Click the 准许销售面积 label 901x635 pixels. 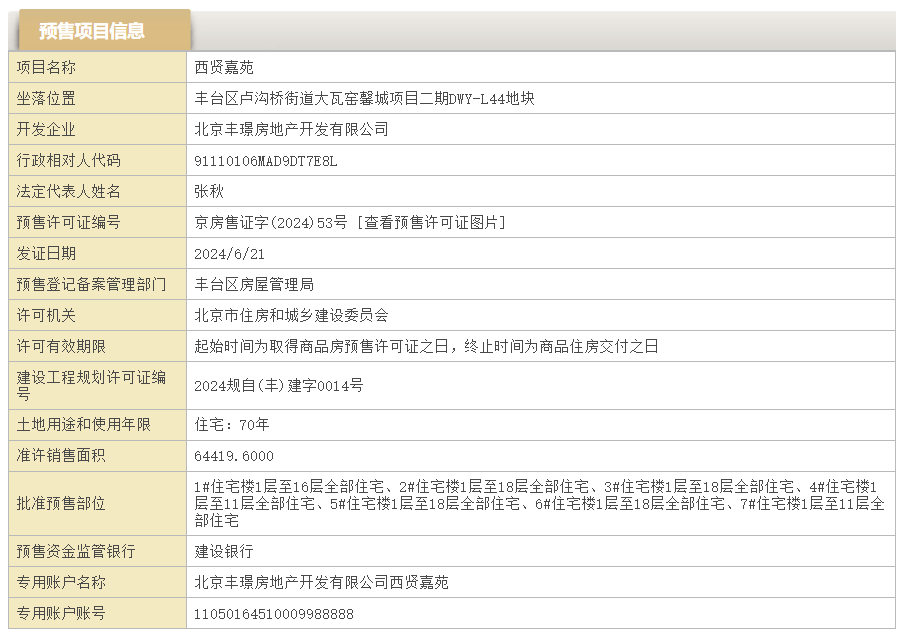coord(61,456)
